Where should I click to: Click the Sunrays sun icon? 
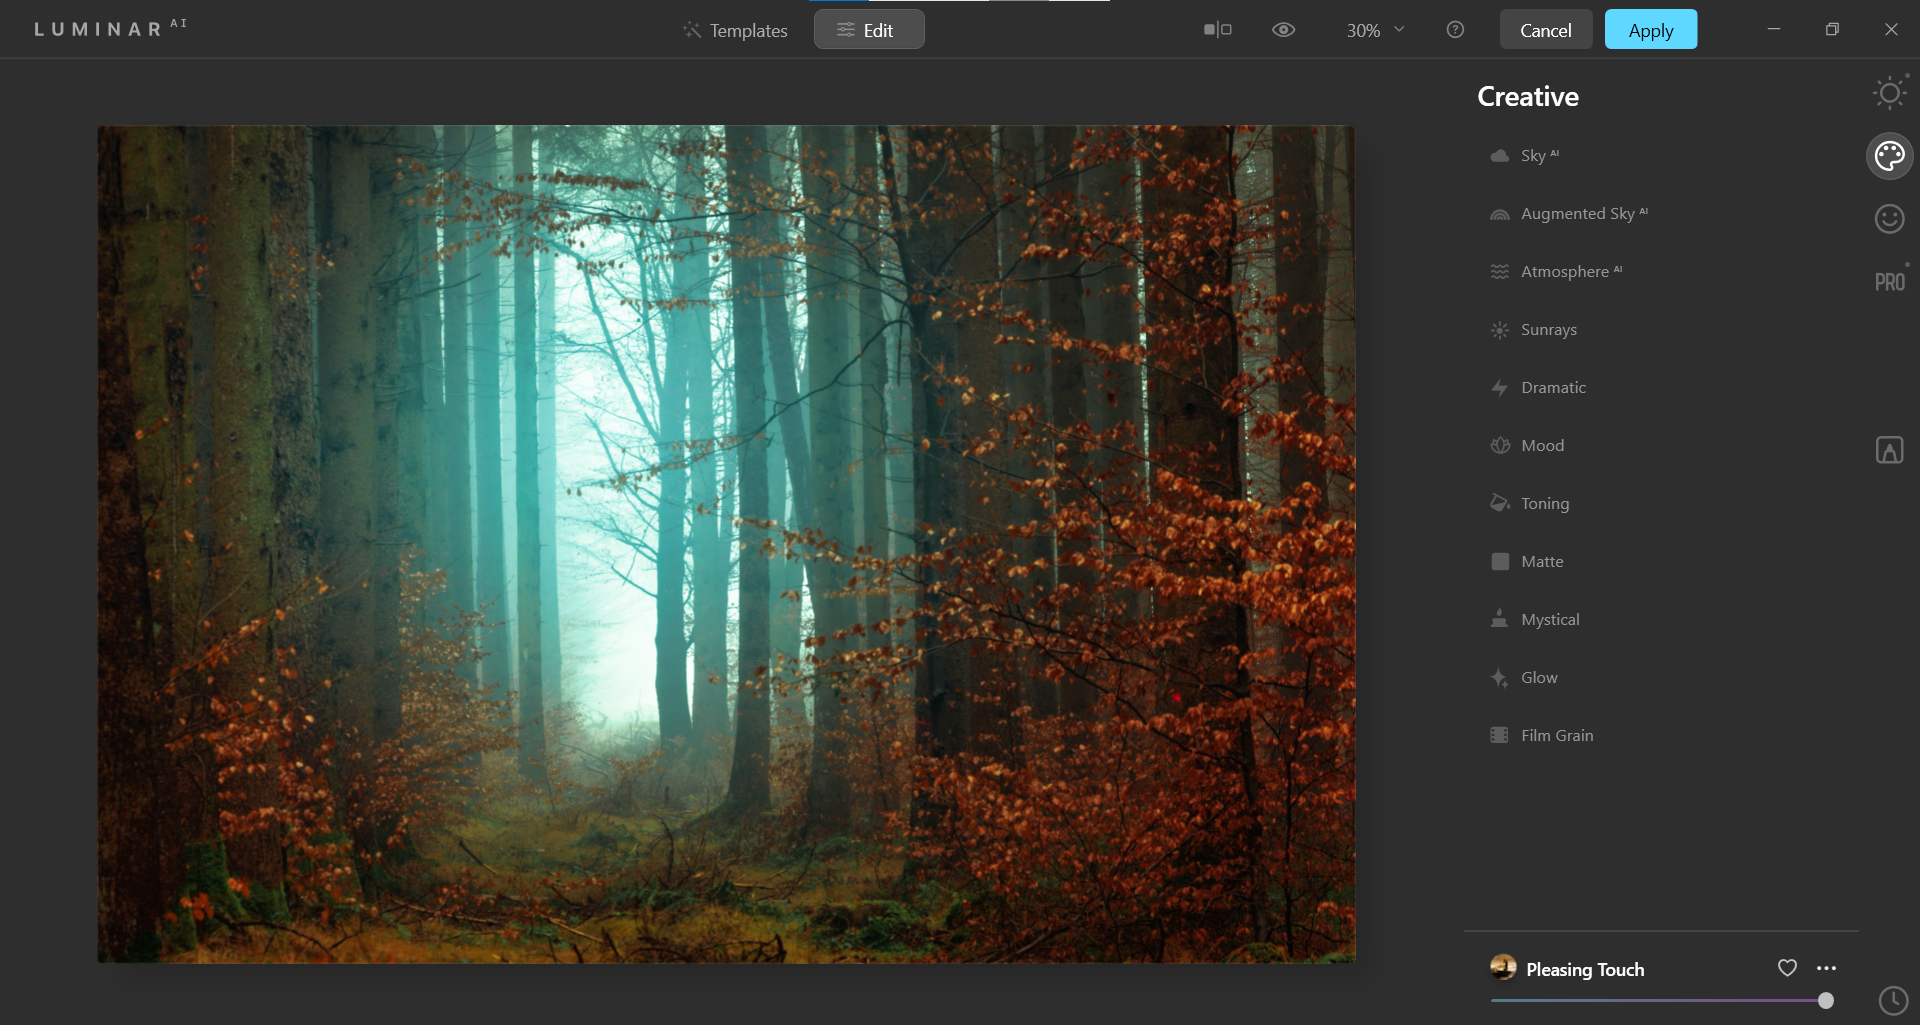pos(1499,330)
